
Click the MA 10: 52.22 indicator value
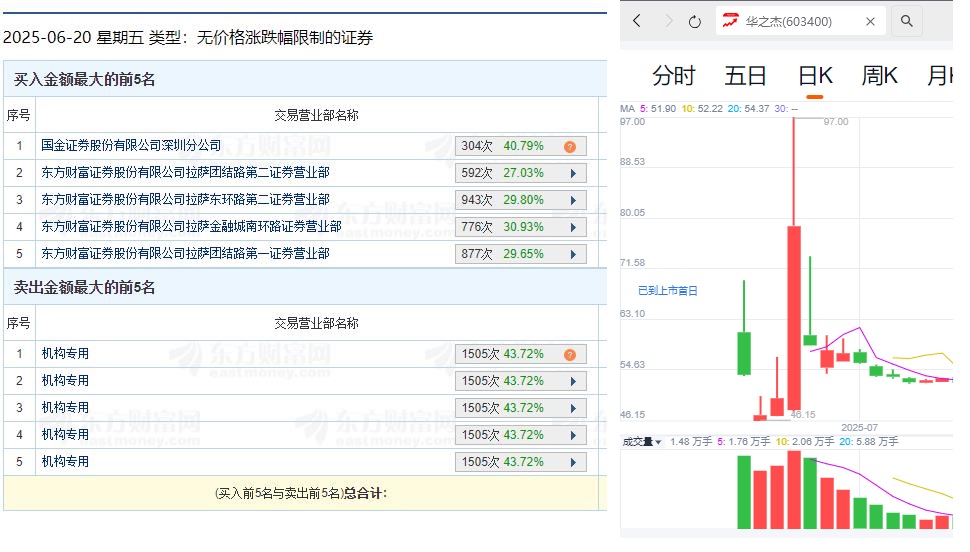coord(702,109)
